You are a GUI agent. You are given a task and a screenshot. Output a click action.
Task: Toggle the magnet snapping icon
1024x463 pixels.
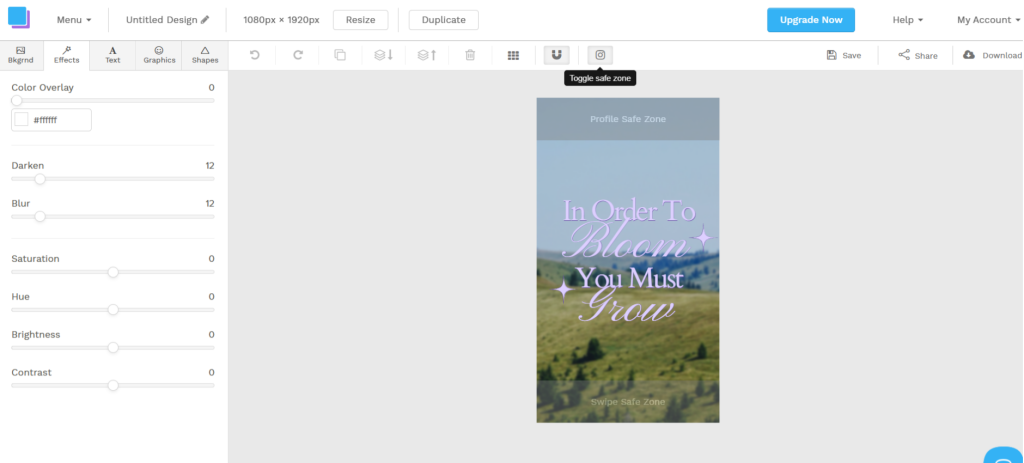556,56
